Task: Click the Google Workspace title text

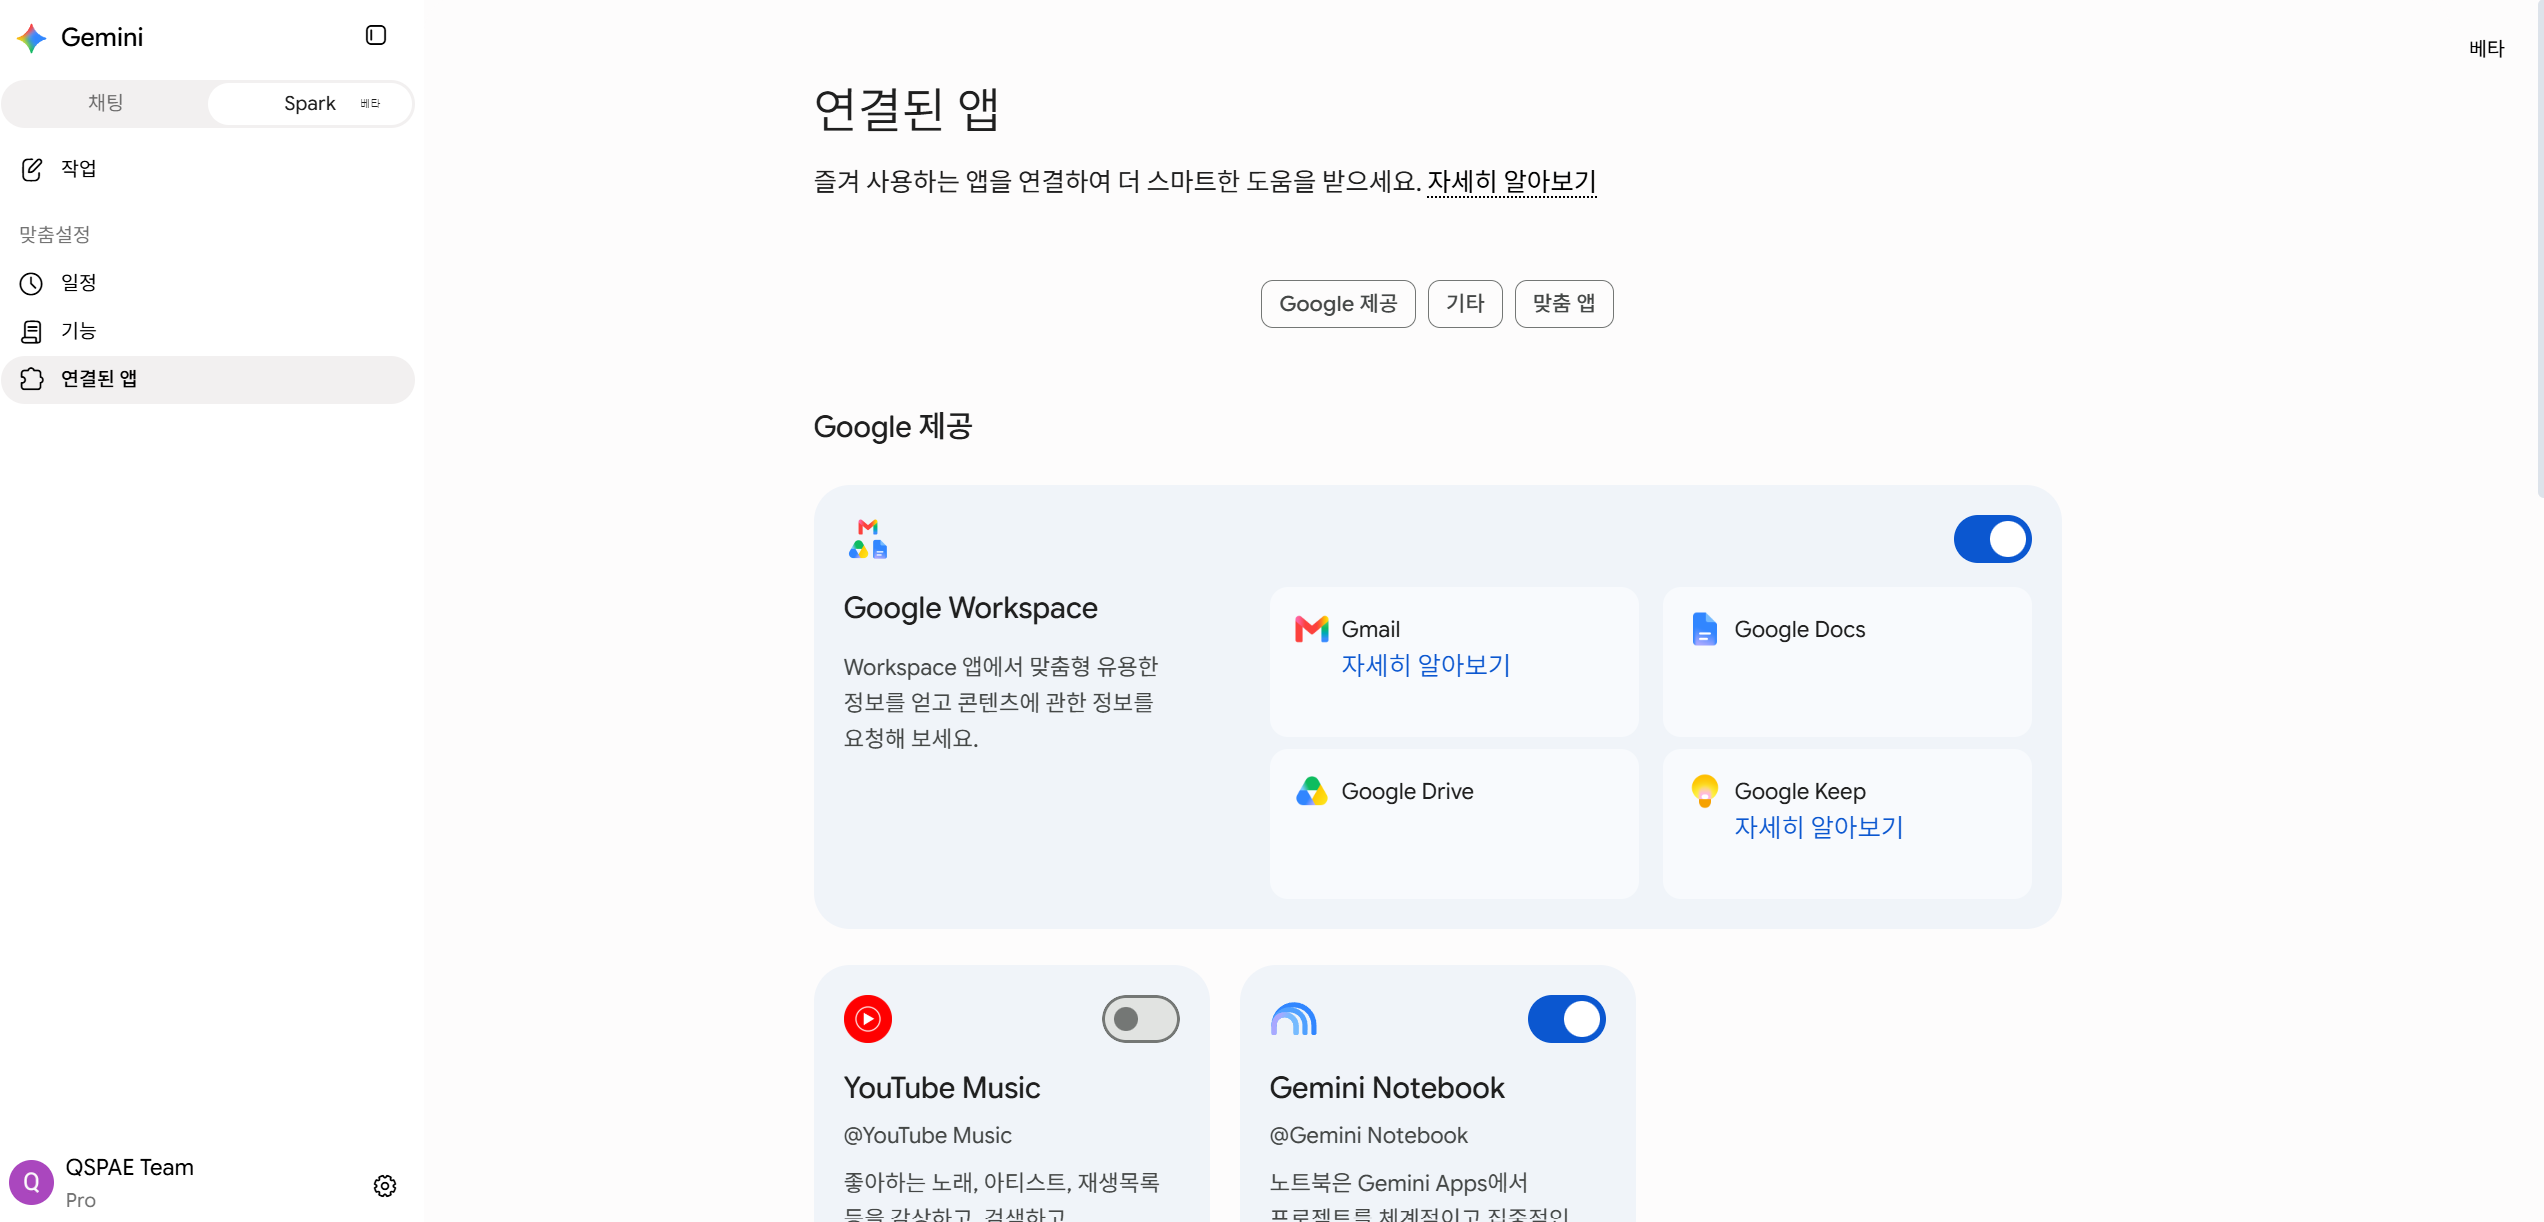Action: pyautogui.click(x=970, y=608)
